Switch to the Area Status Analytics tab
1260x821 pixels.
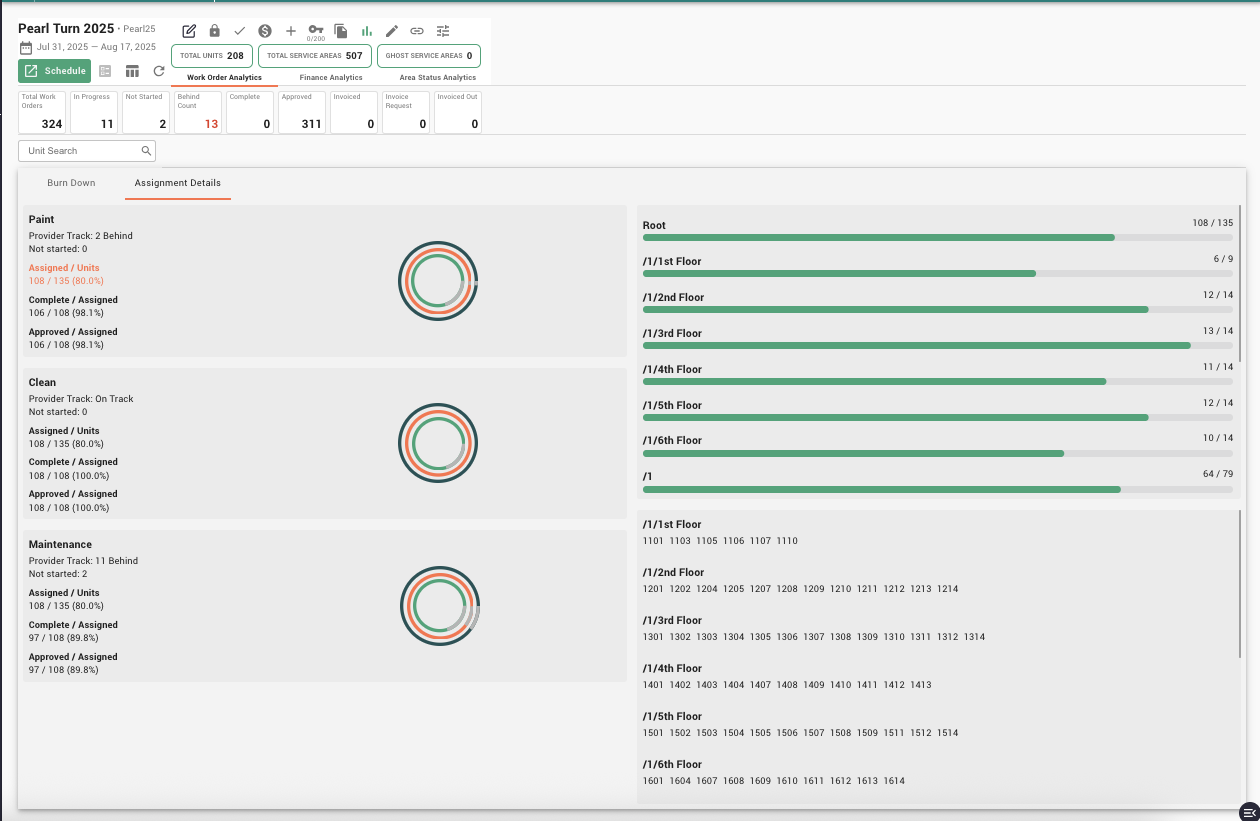[438, 77]
